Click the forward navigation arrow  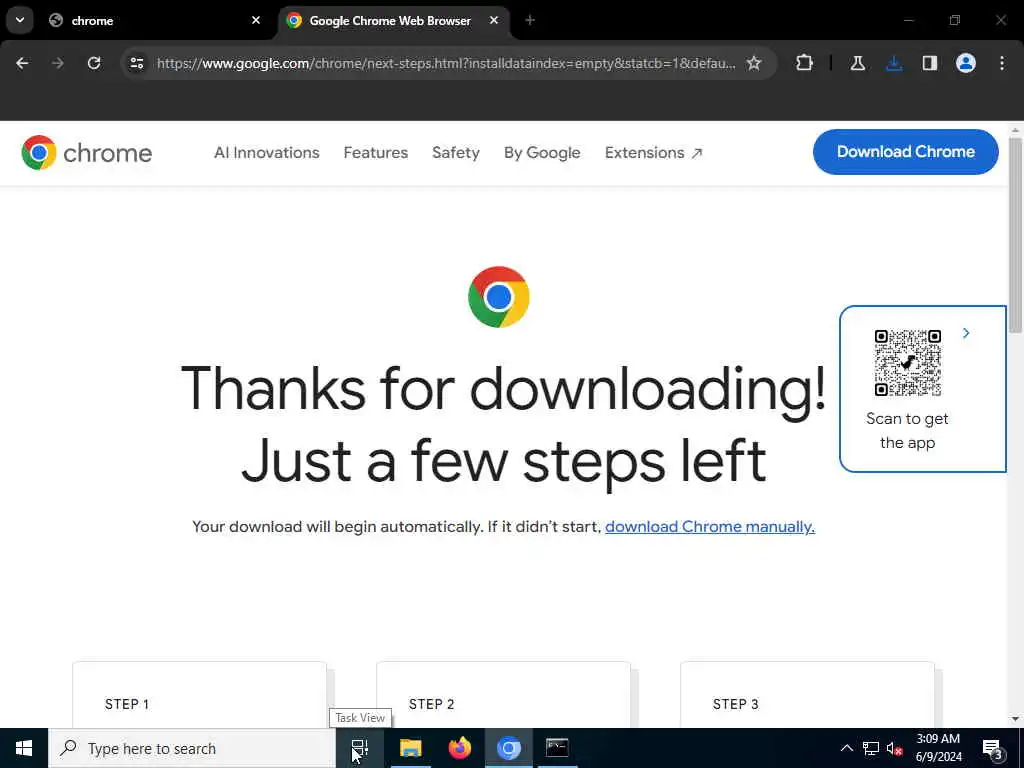(x=58, y=63)
